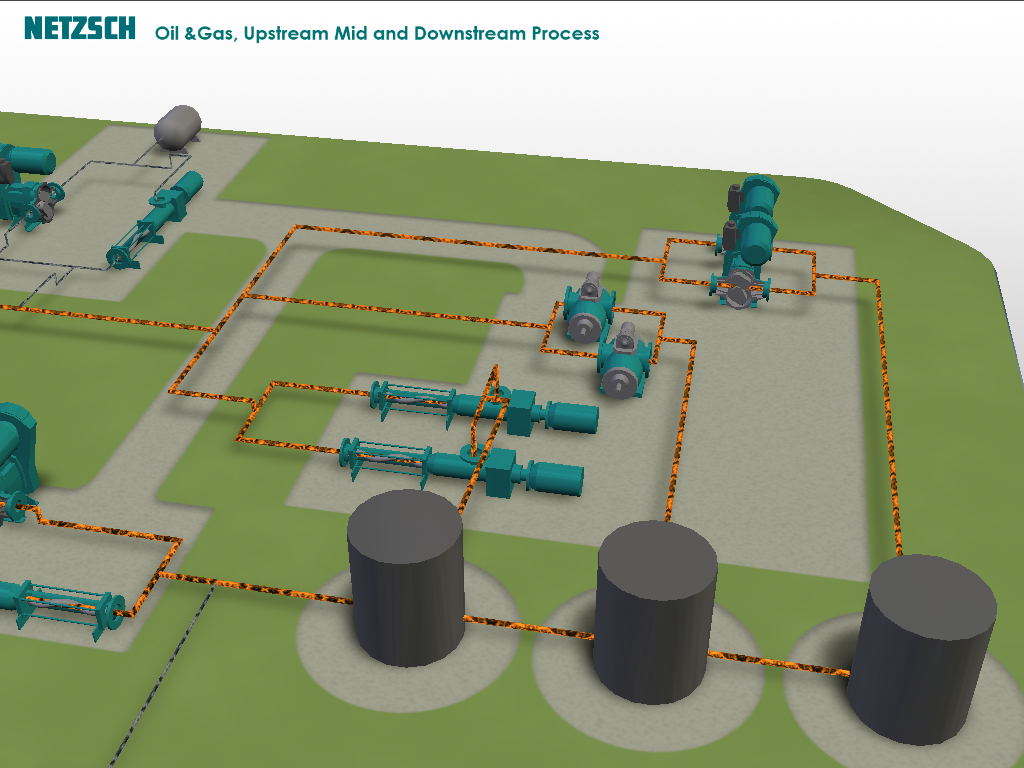The image size is (1024, 768).
Task: Select the middle dark storage tank
Action: click(656, 612)
